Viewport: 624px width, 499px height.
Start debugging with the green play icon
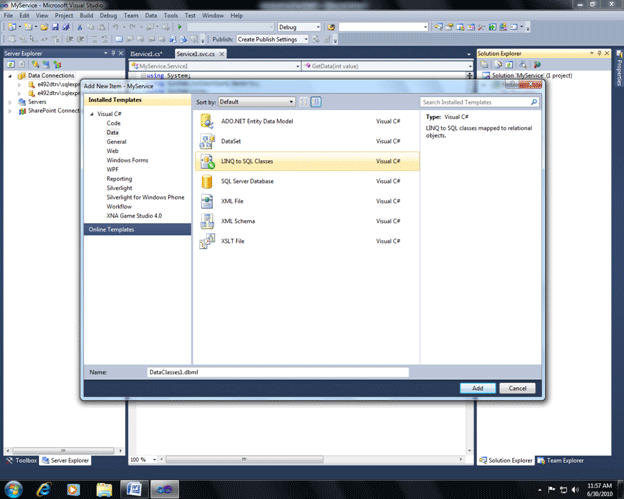pos(179,27)
